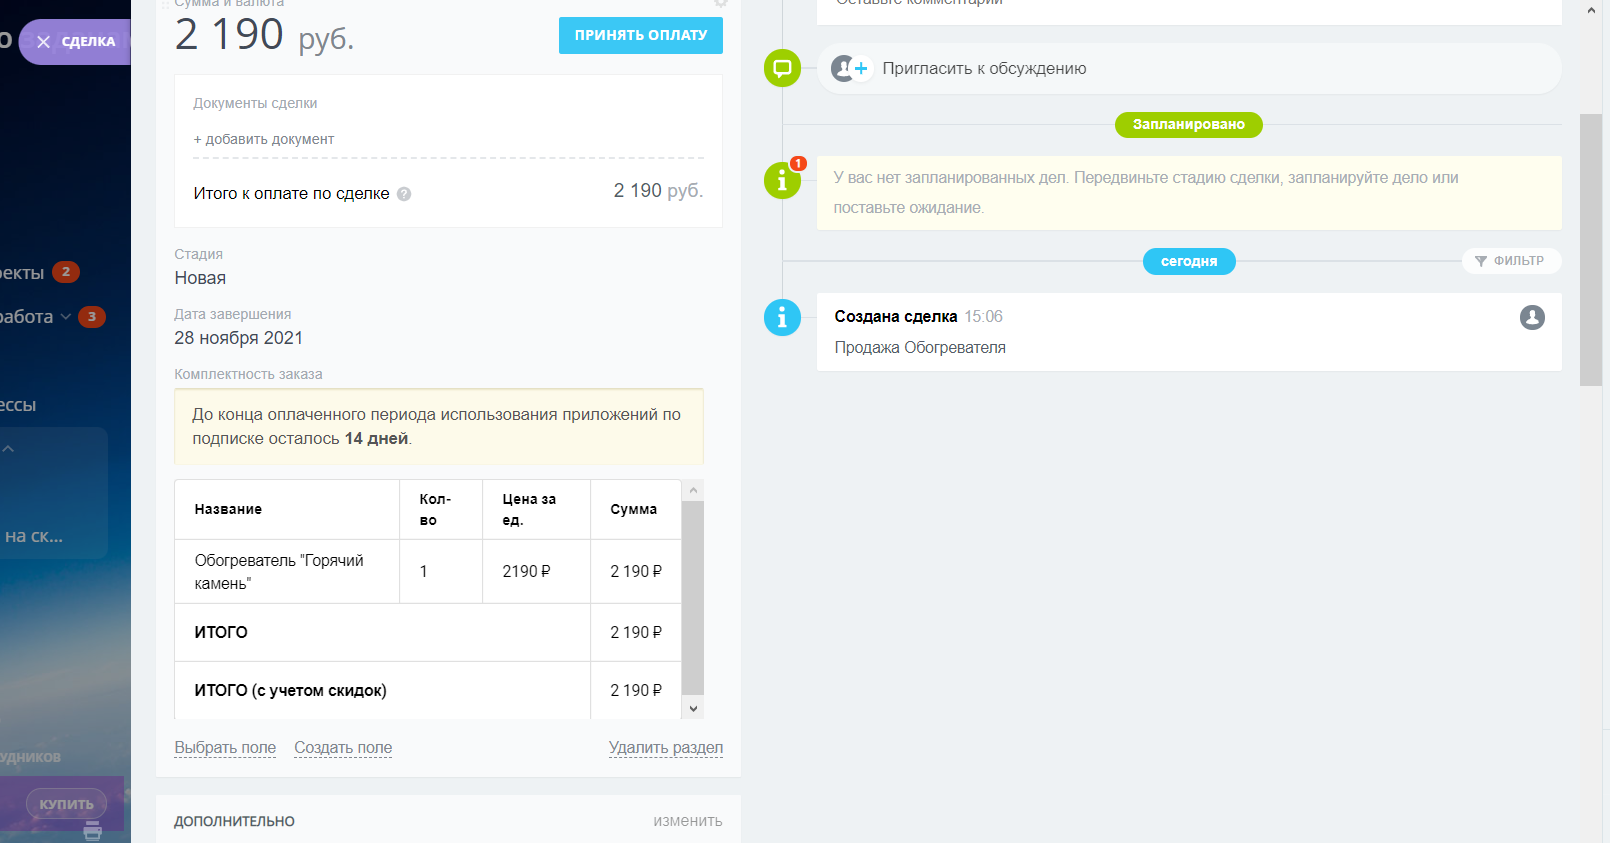
Task: Click the order table's scroll-up arrow
Action: click(693, 490)
